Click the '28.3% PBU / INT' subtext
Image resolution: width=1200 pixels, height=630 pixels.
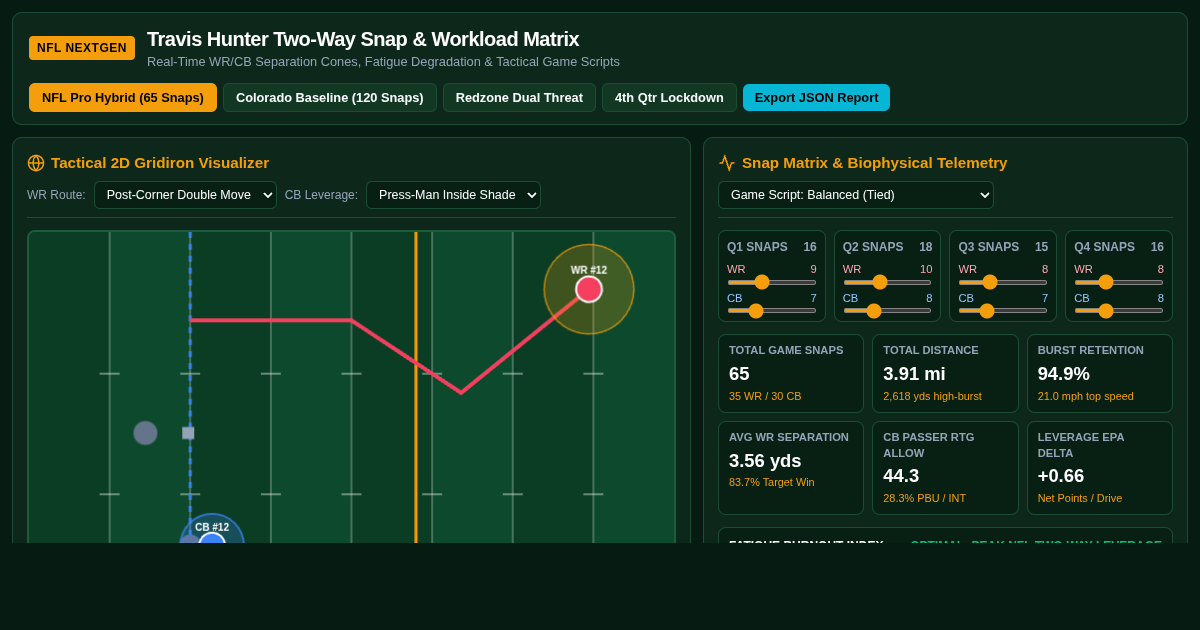point(925,498)
